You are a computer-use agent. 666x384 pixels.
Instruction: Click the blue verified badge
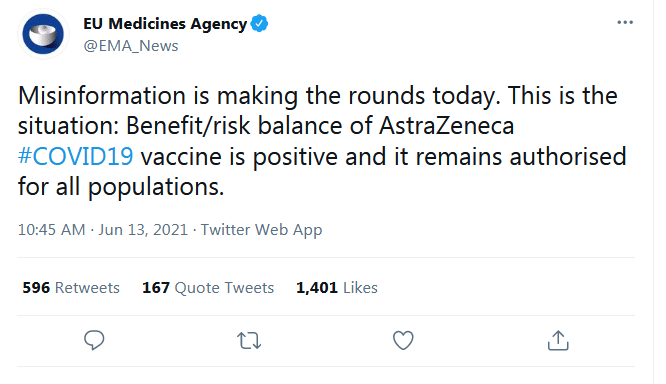click(260, 23)
